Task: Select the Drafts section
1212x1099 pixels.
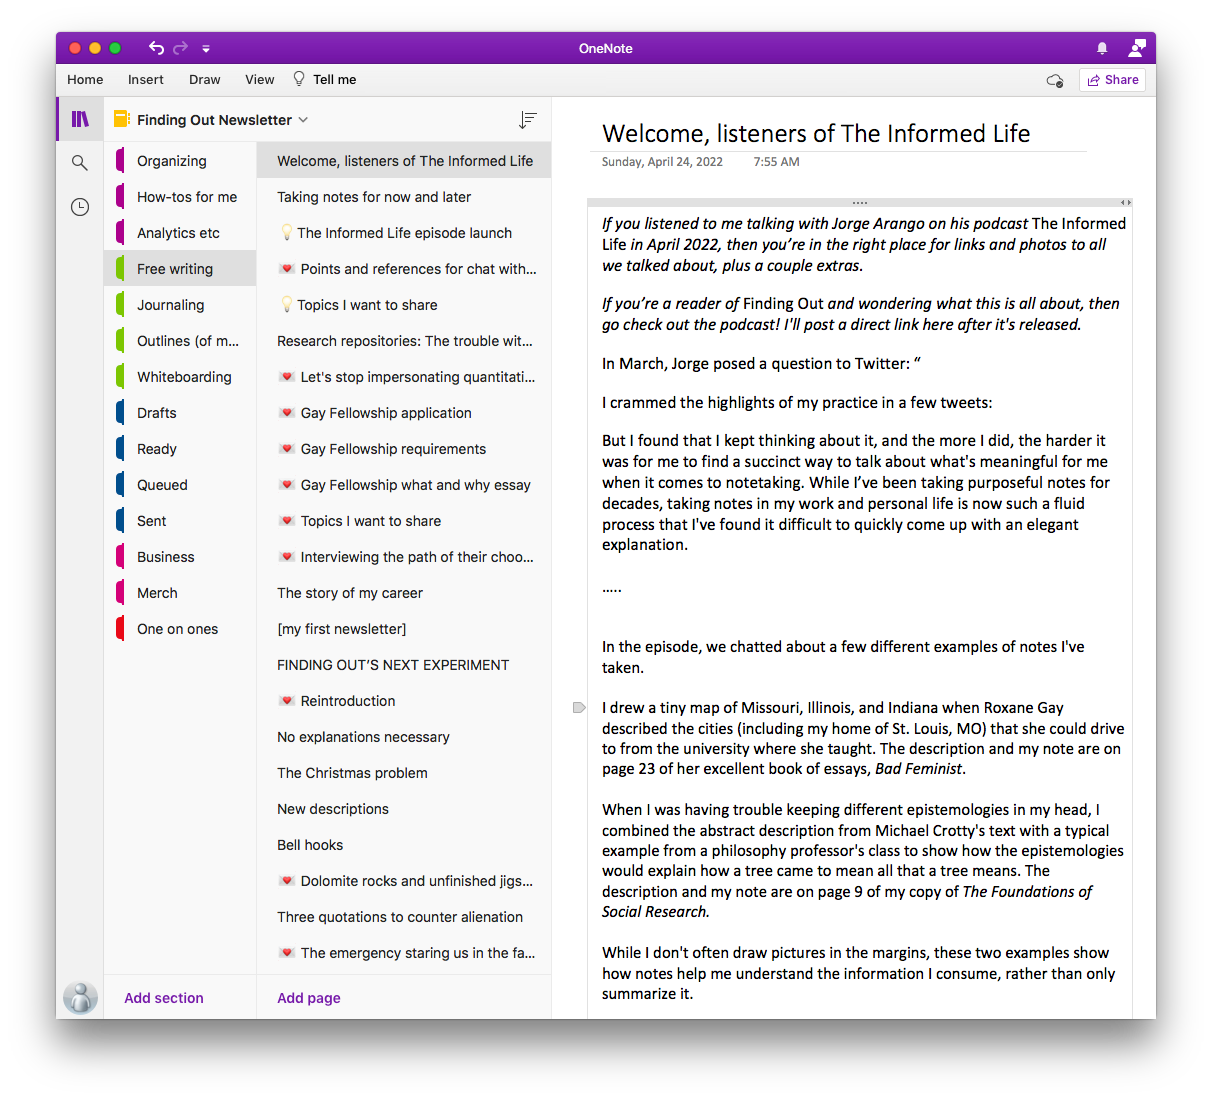Action: 180,413
